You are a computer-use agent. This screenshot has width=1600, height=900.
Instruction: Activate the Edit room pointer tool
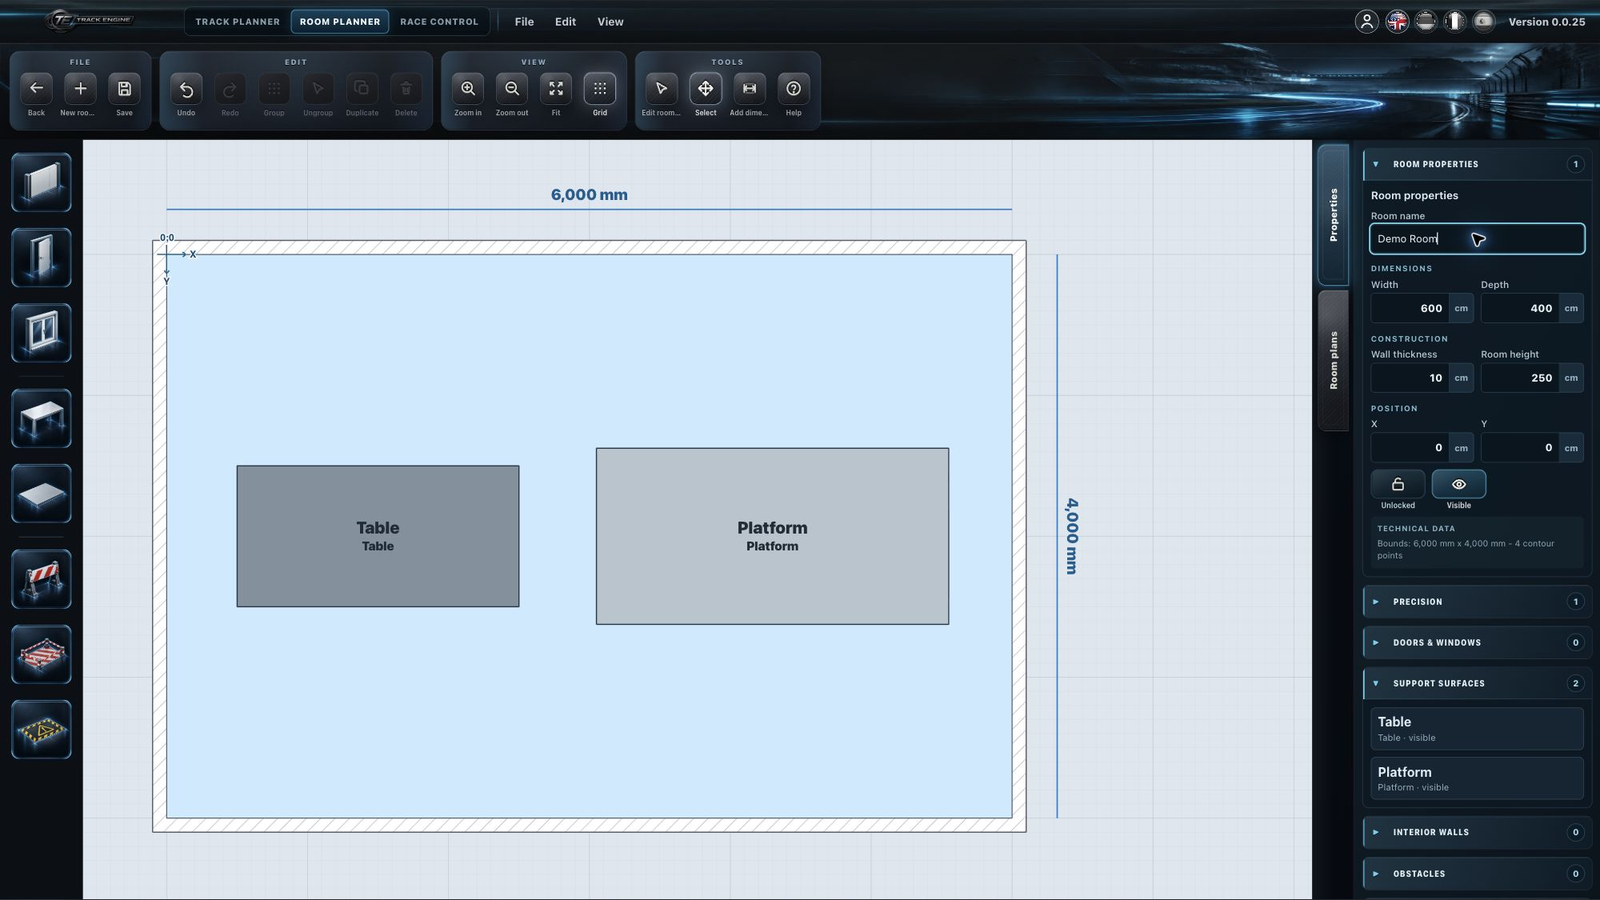tap(661, 89)
